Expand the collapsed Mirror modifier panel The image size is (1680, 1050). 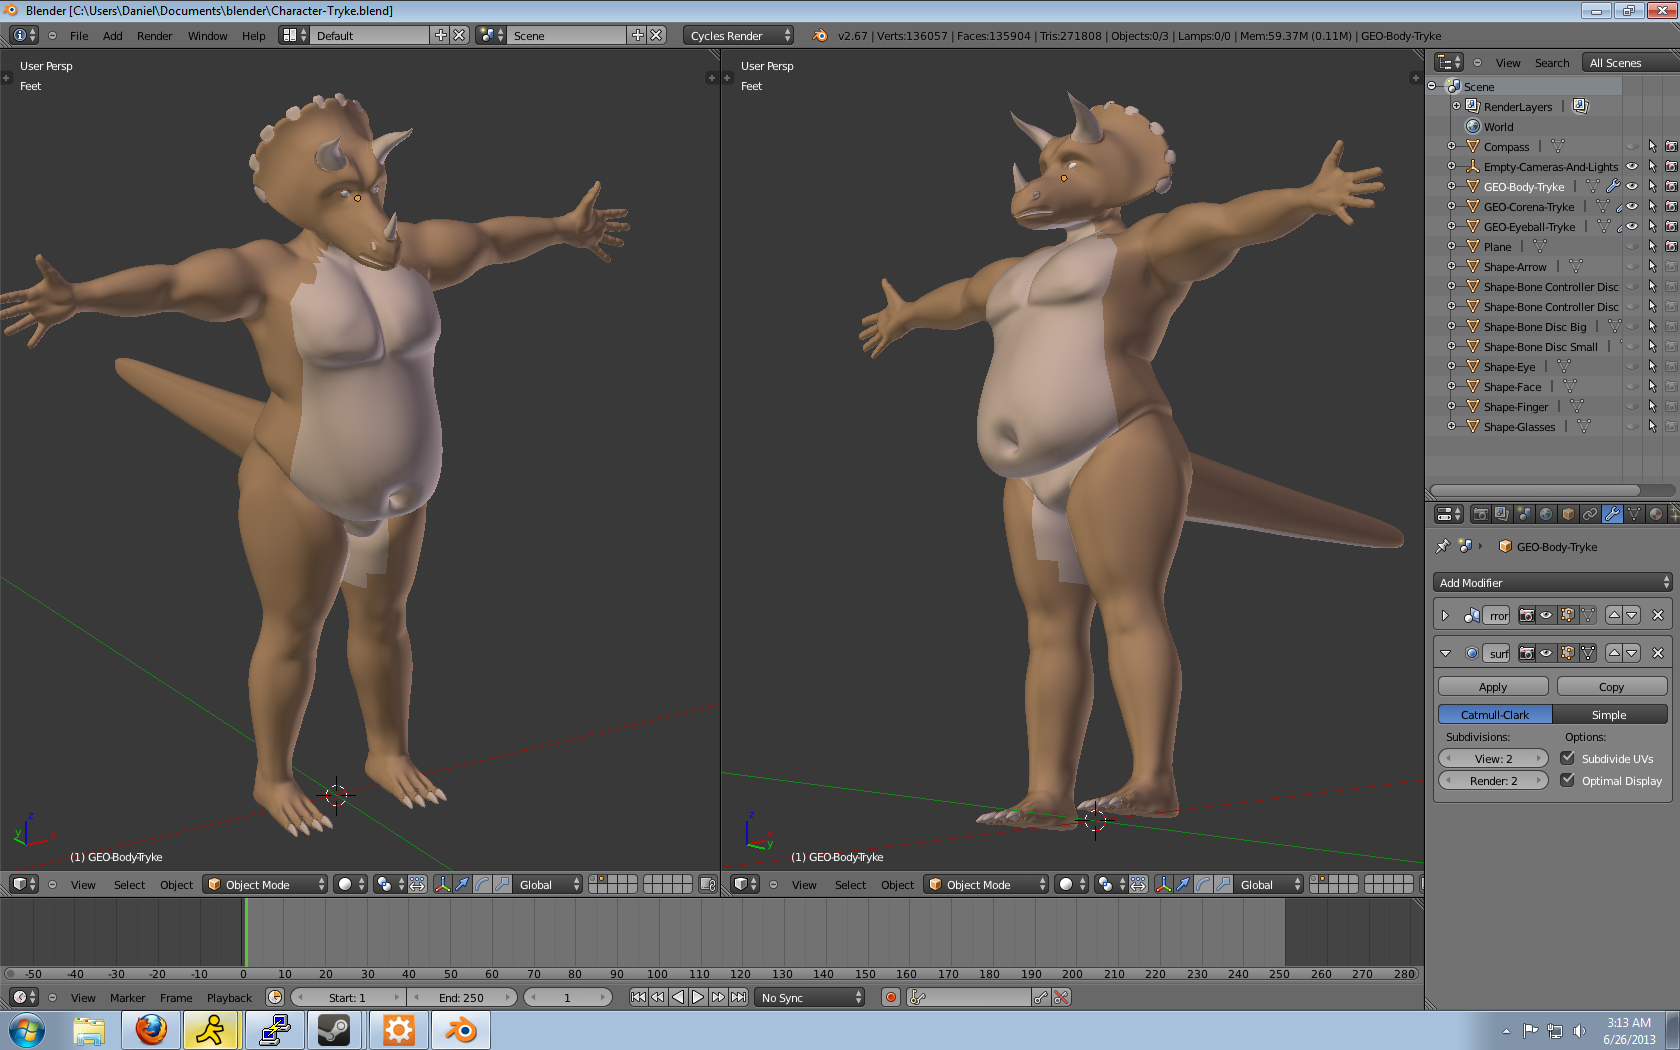tap(1445, 615)
